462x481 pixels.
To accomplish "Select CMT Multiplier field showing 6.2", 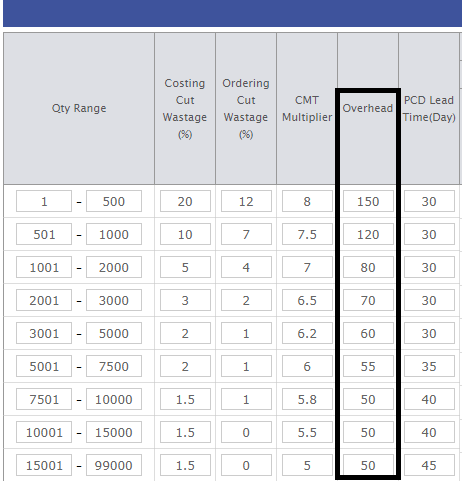I will 307,333.
